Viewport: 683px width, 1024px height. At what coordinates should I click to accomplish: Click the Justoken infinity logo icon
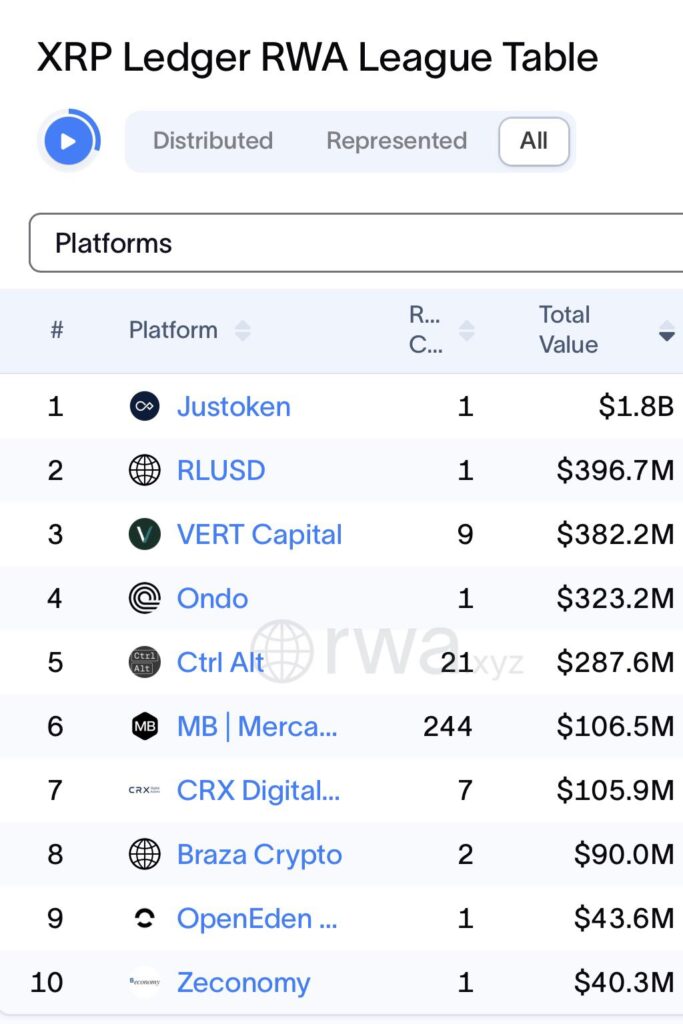[144, 406]
